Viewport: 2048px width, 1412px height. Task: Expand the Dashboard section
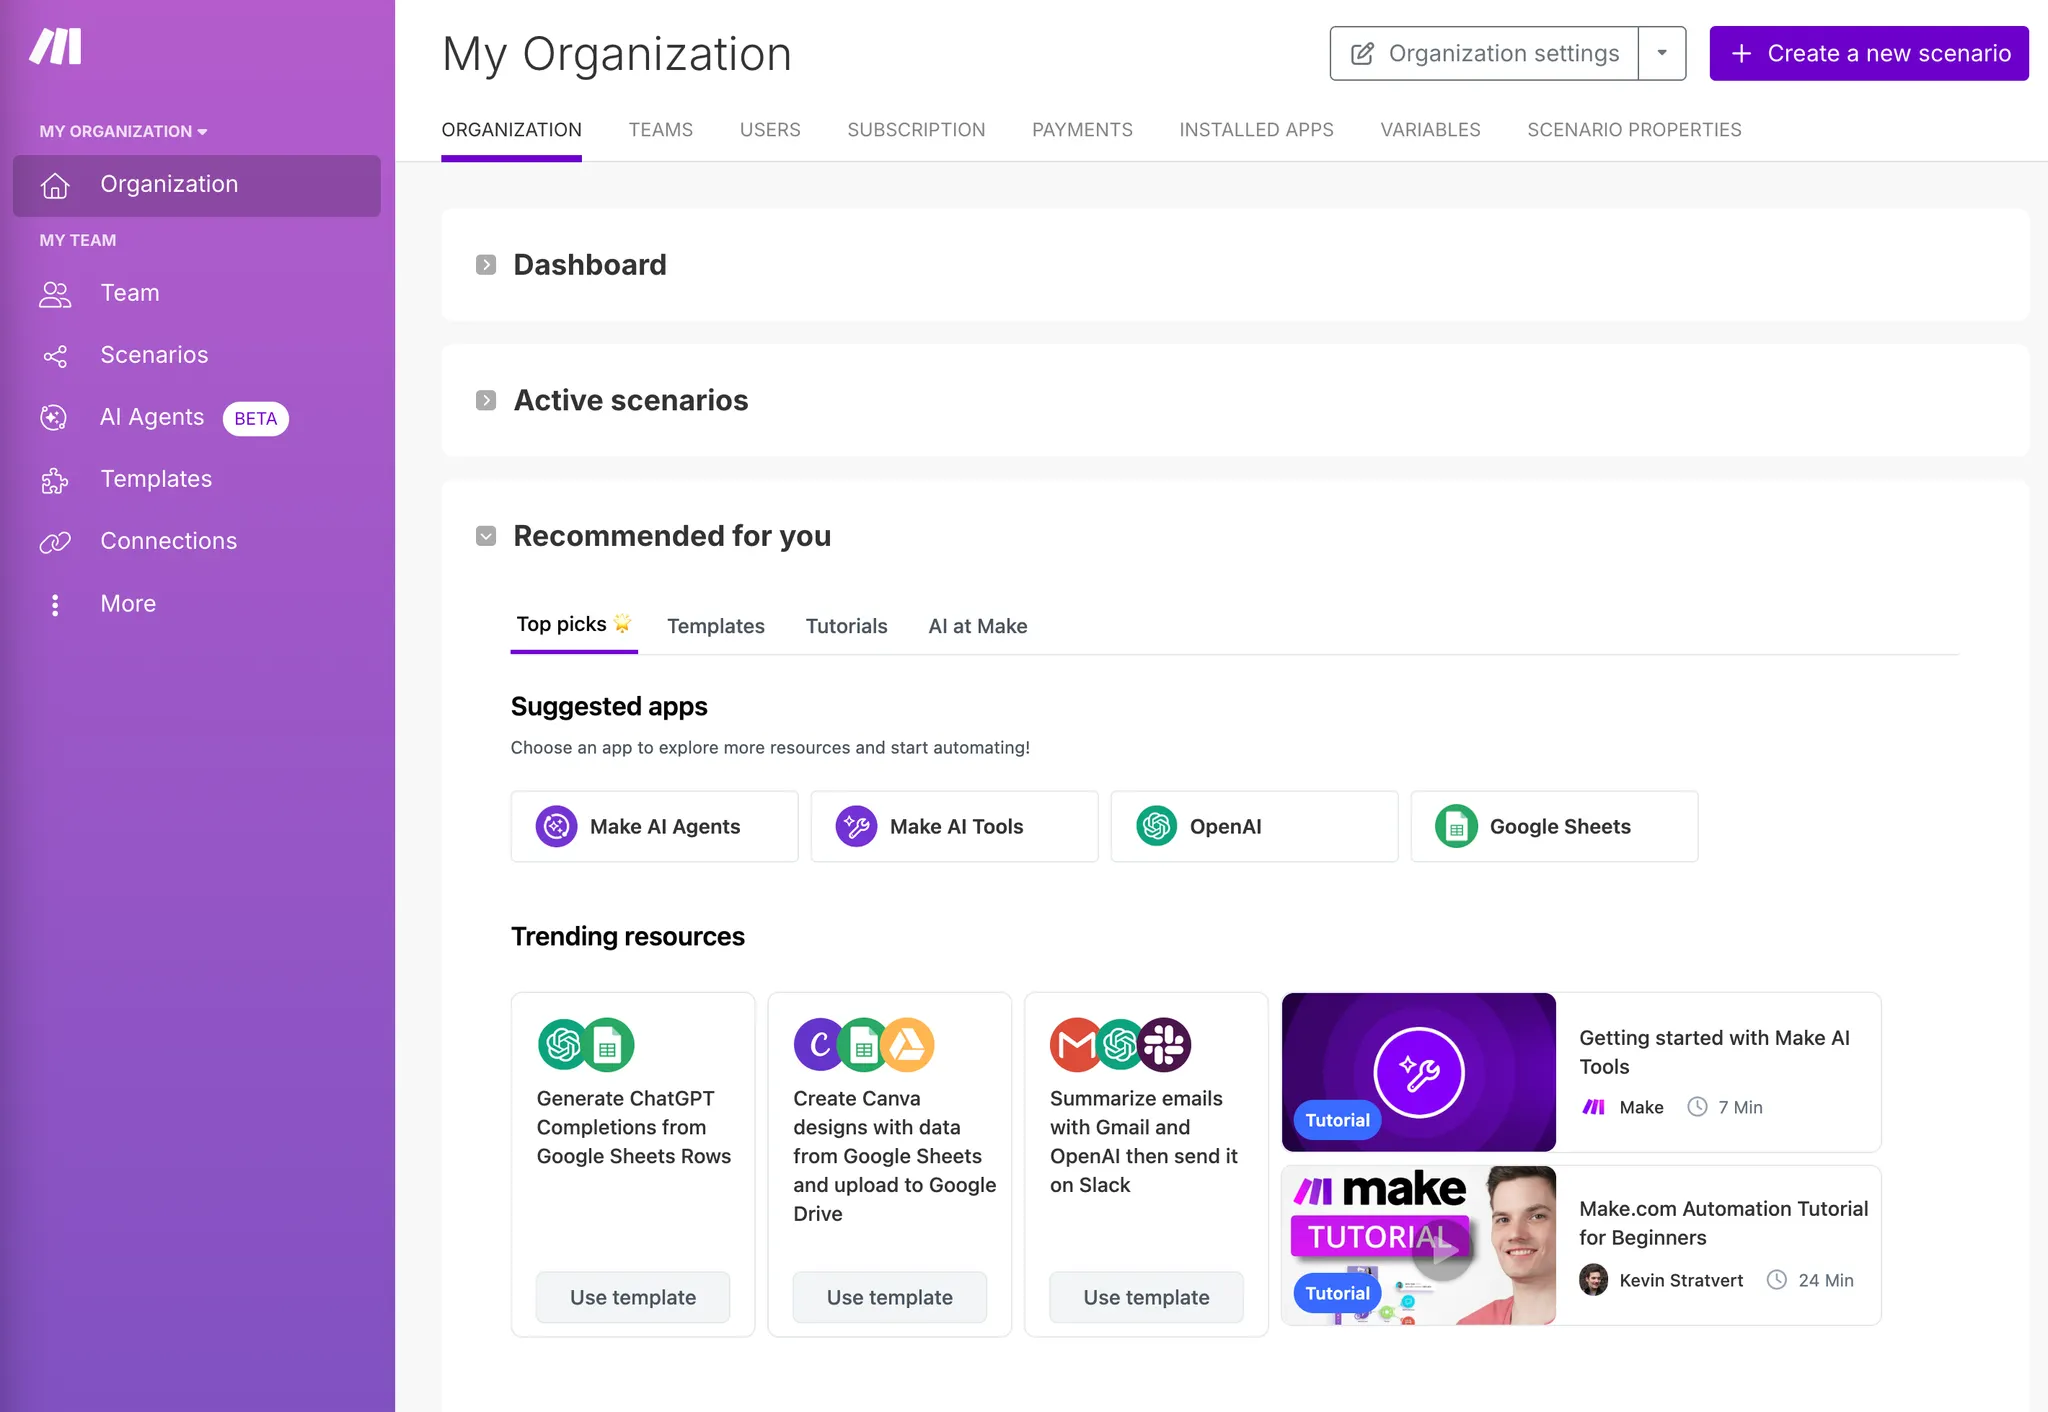tap(486, 265)
